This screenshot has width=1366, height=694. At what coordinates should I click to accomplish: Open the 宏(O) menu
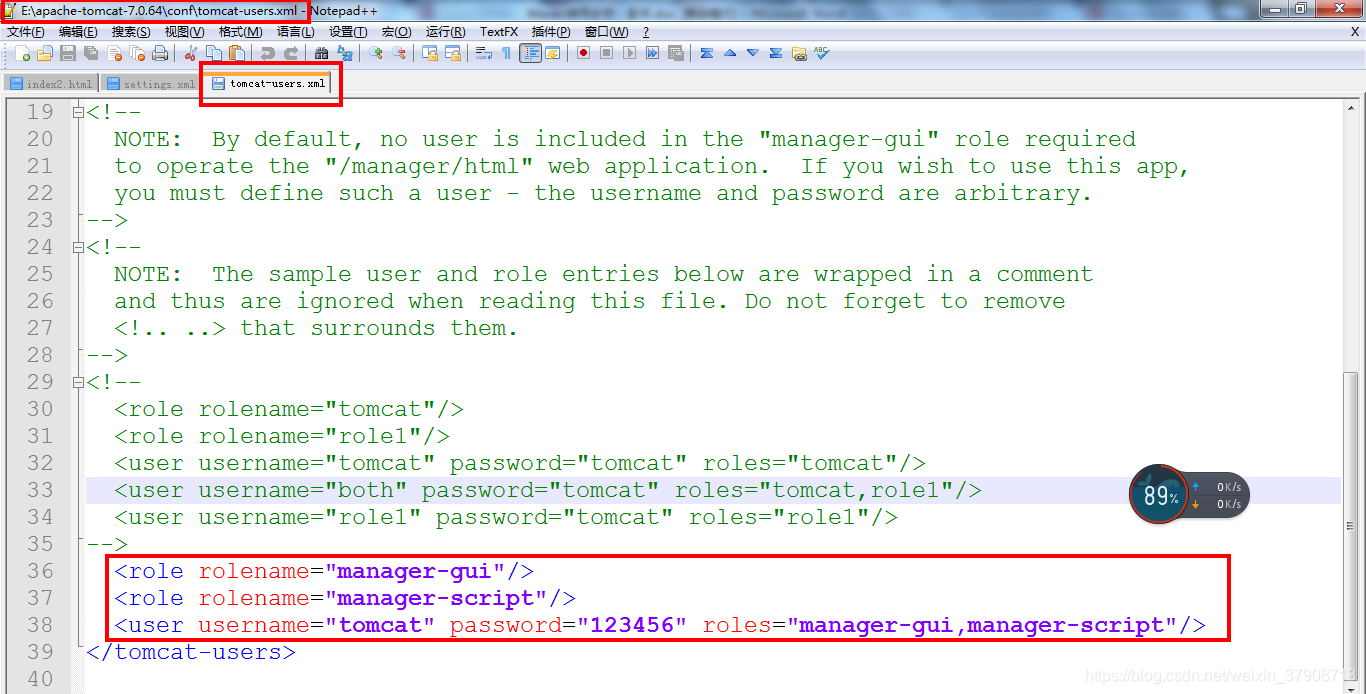[x=397, y=32]
